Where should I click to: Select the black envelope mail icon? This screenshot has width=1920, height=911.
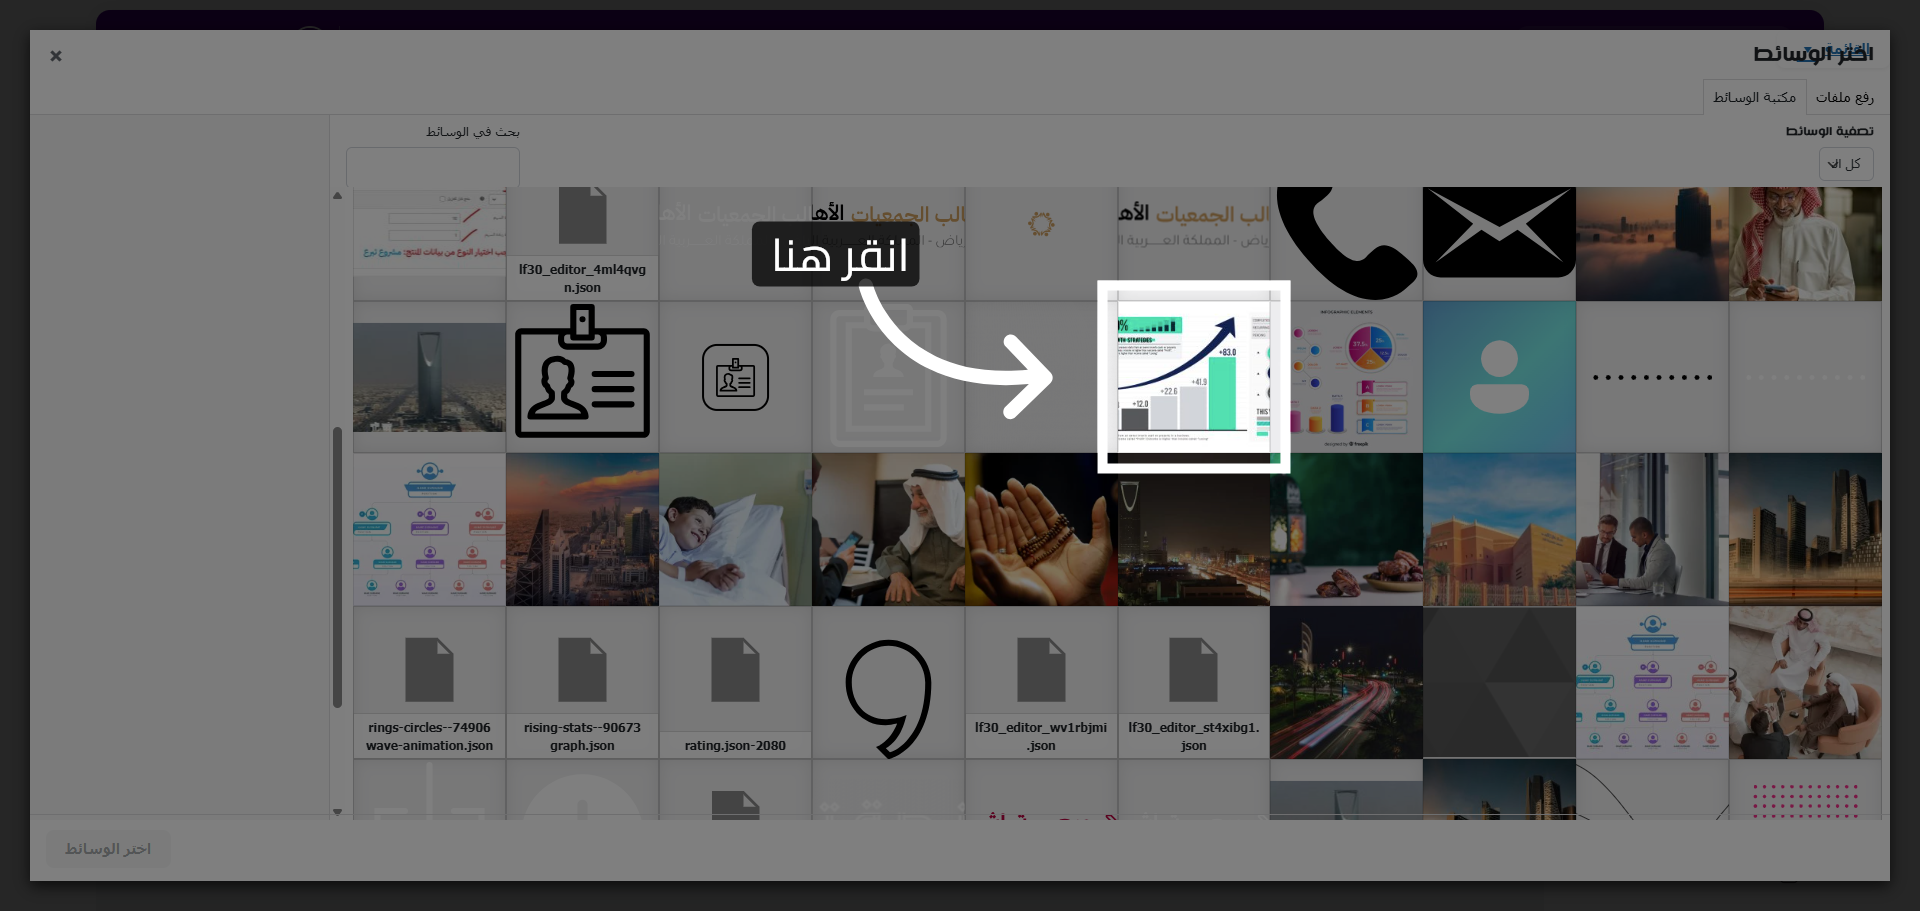click(1499, 233)
